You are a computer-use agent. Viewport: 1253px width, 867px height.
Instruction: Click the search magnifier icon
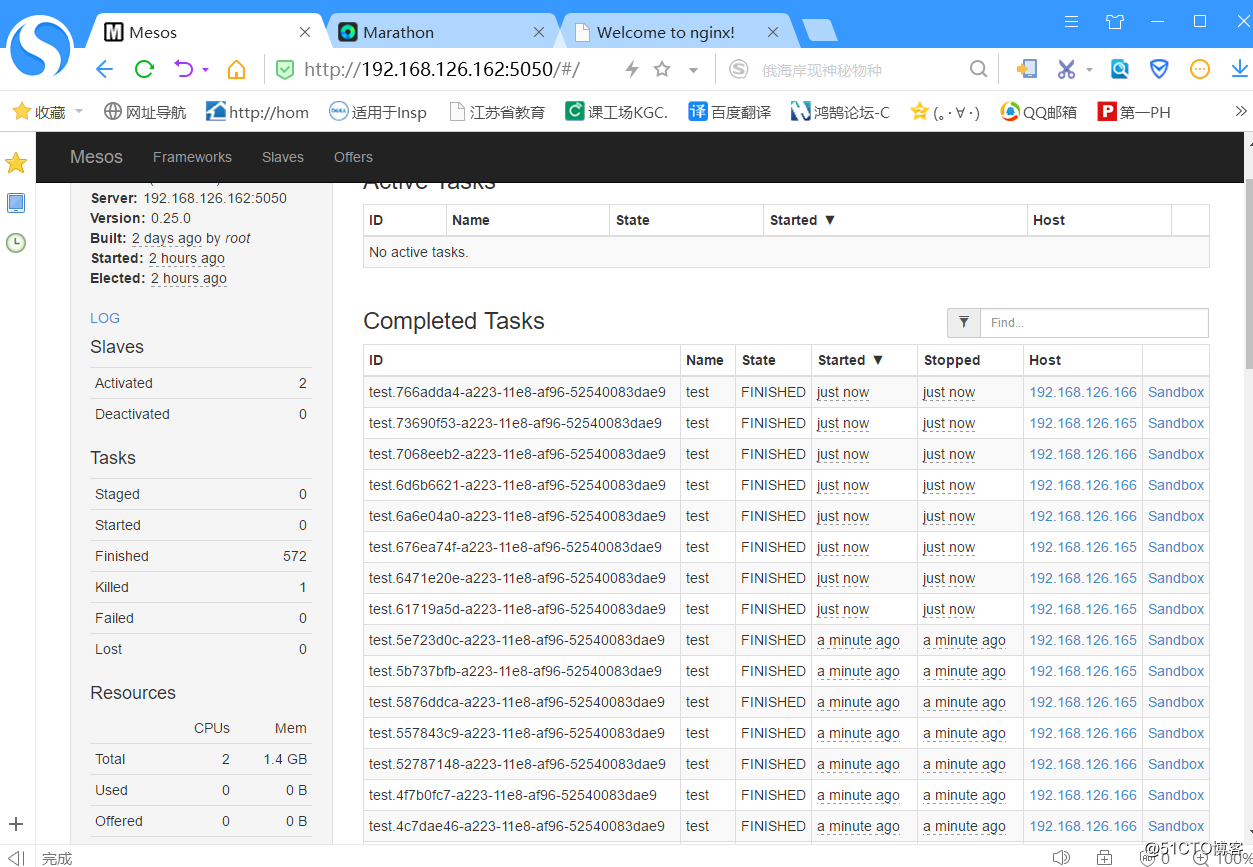pos(979,69)
